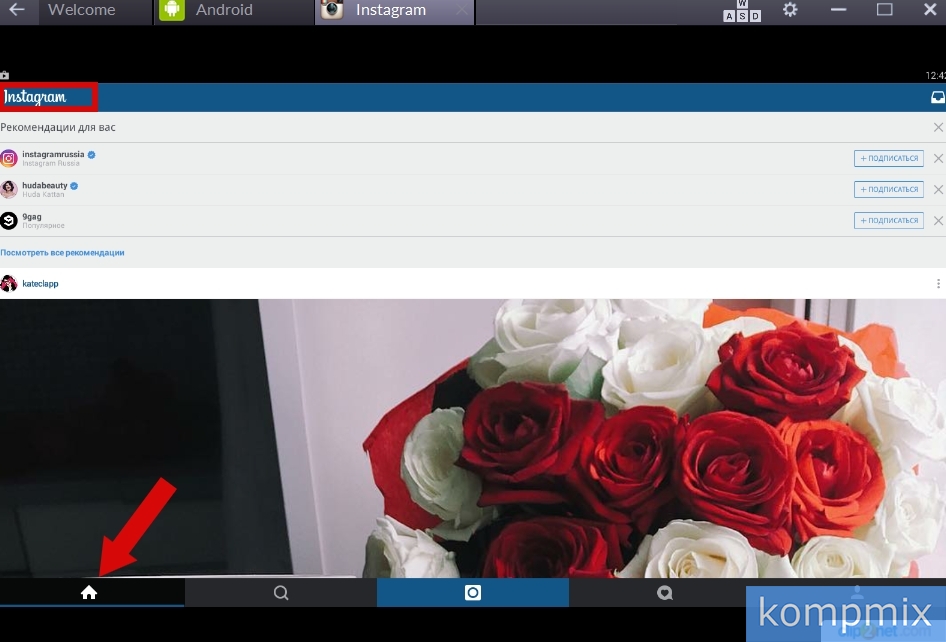The image size is (946, 642).
Task: Open instagramrussia profile avatar
Action: point(8,159)
